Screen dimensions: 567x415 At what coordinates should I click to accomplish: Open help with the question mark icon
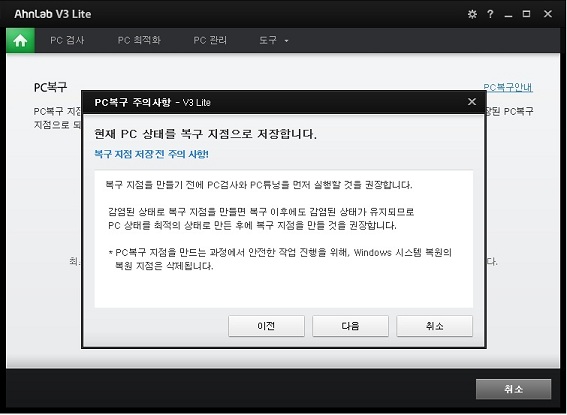point(490,14)
